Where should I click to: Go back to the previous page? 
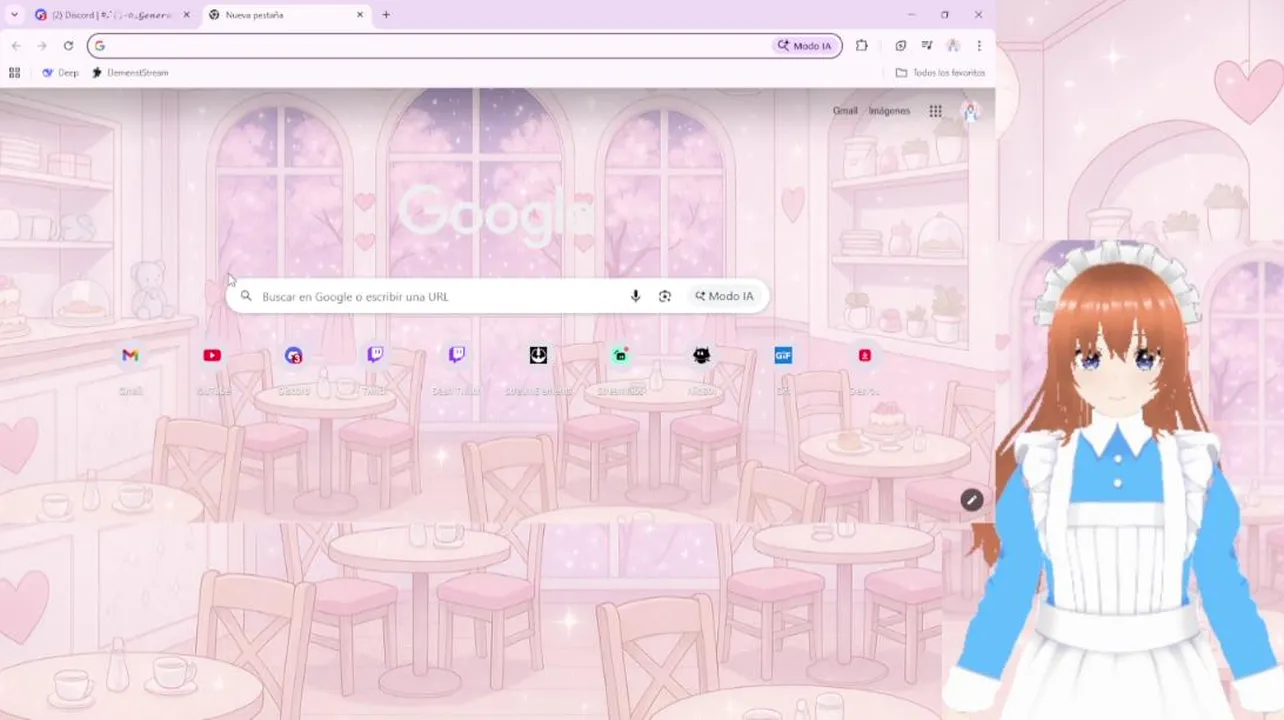16,45
